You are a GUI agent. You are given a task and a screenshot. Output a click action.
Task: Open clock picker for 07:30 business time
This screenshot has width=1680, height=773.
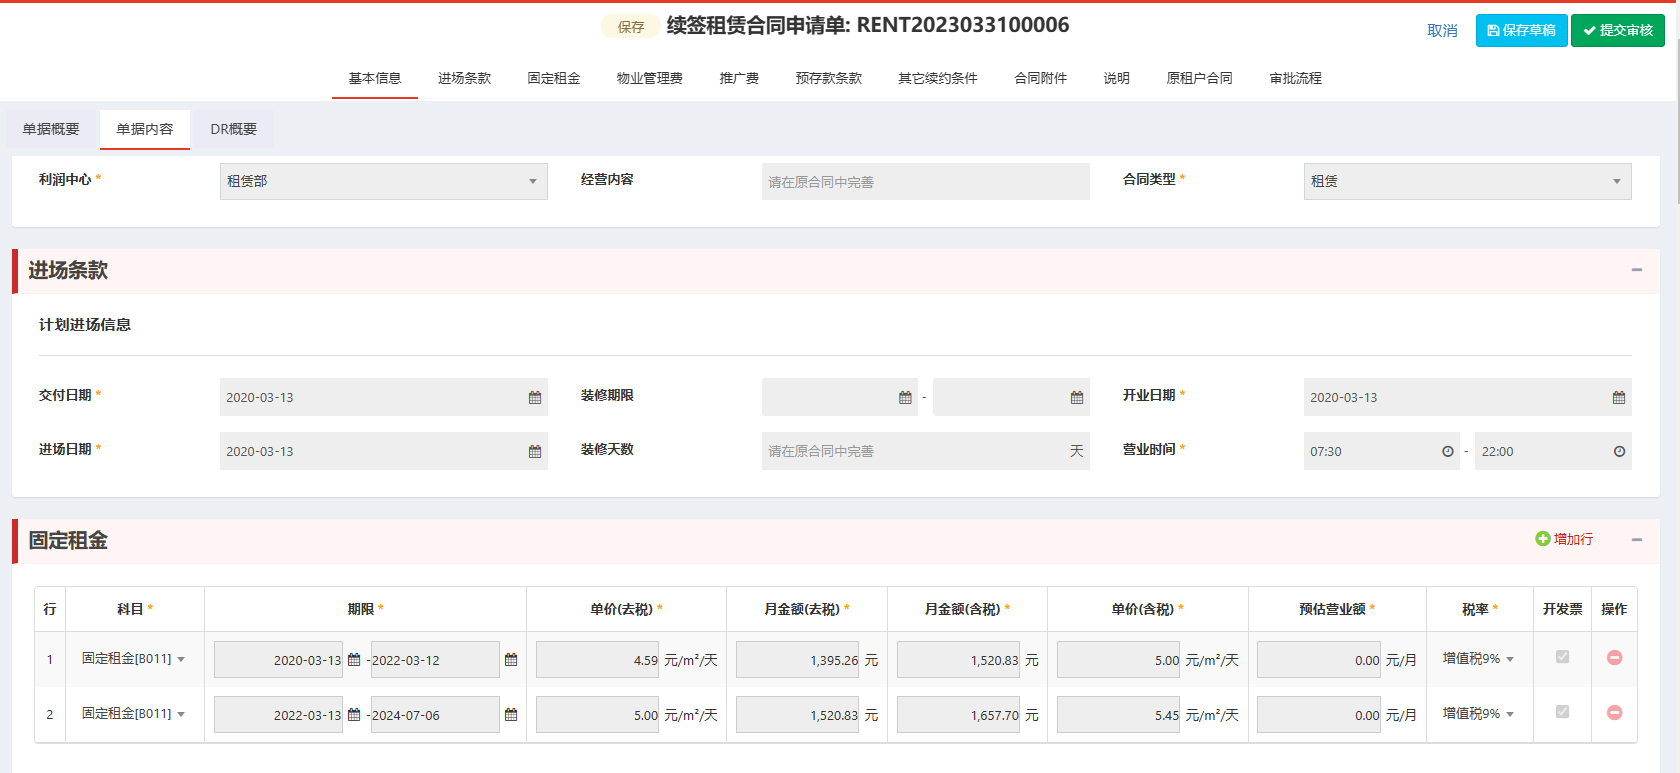click(x=1447, y=452)
